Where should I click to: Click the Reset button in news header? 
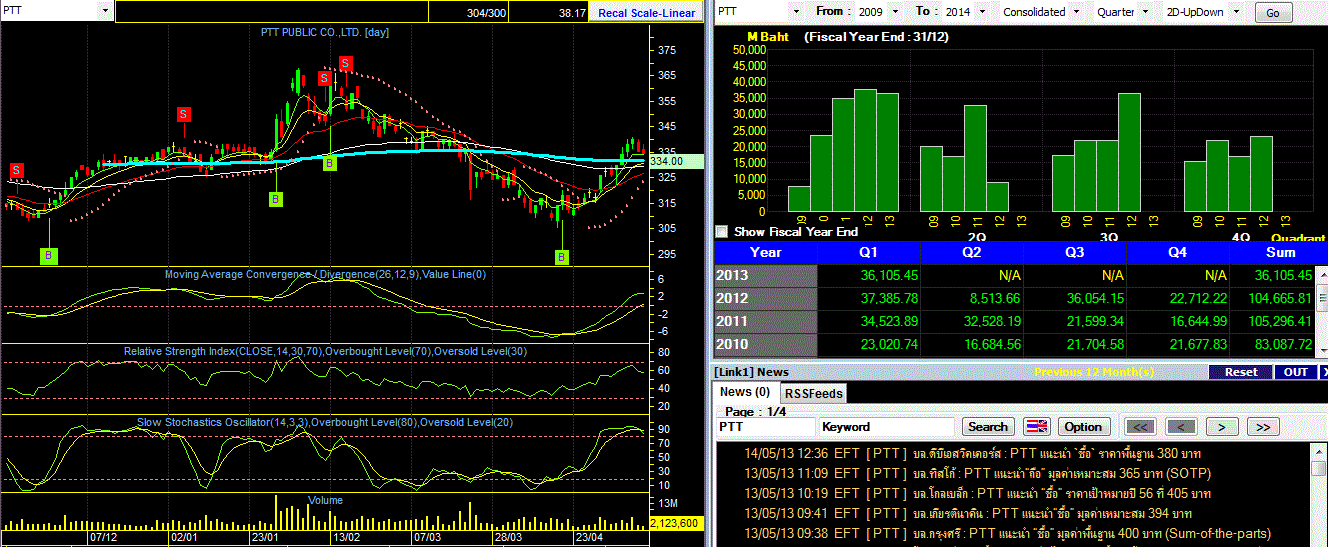pyautogui.click(x=1241, y=372)
